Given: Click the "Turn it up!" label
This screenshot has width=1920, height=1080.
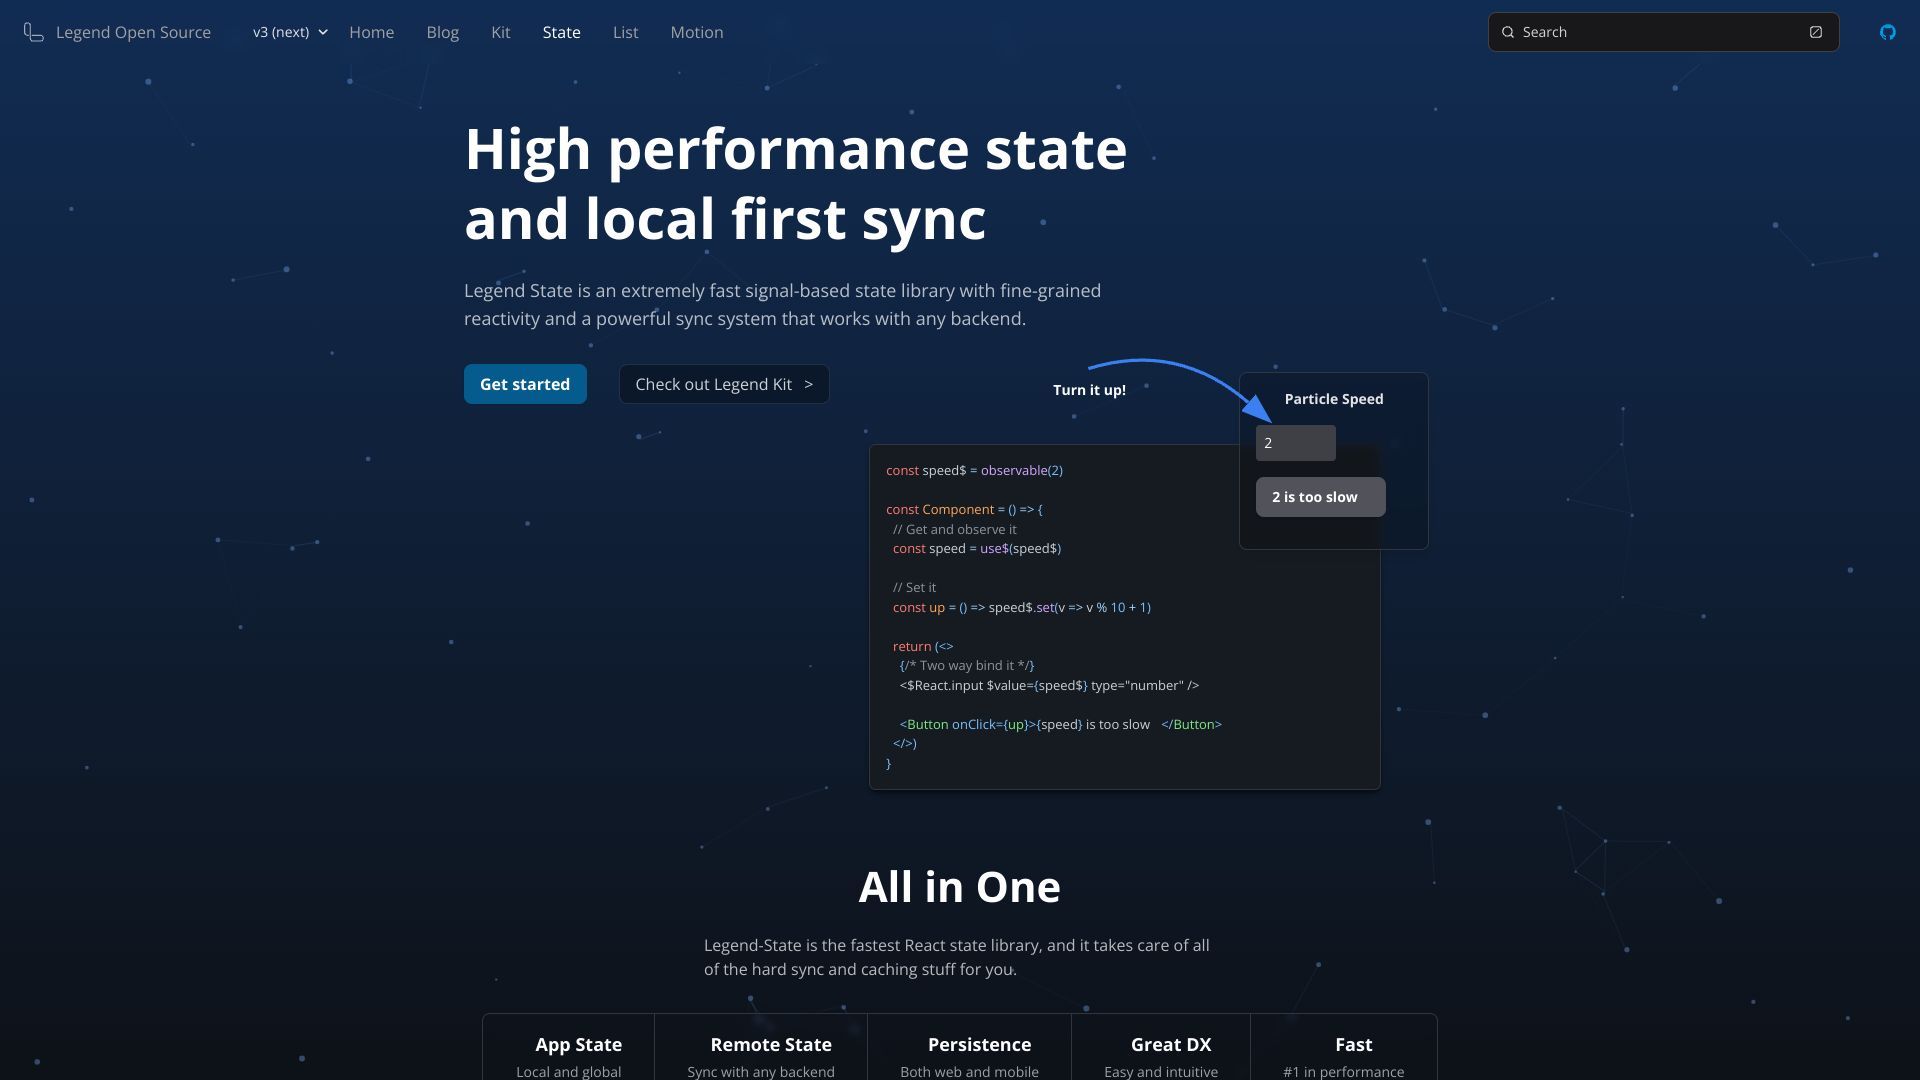Looking at the screenshot, I should [1089, 390].
